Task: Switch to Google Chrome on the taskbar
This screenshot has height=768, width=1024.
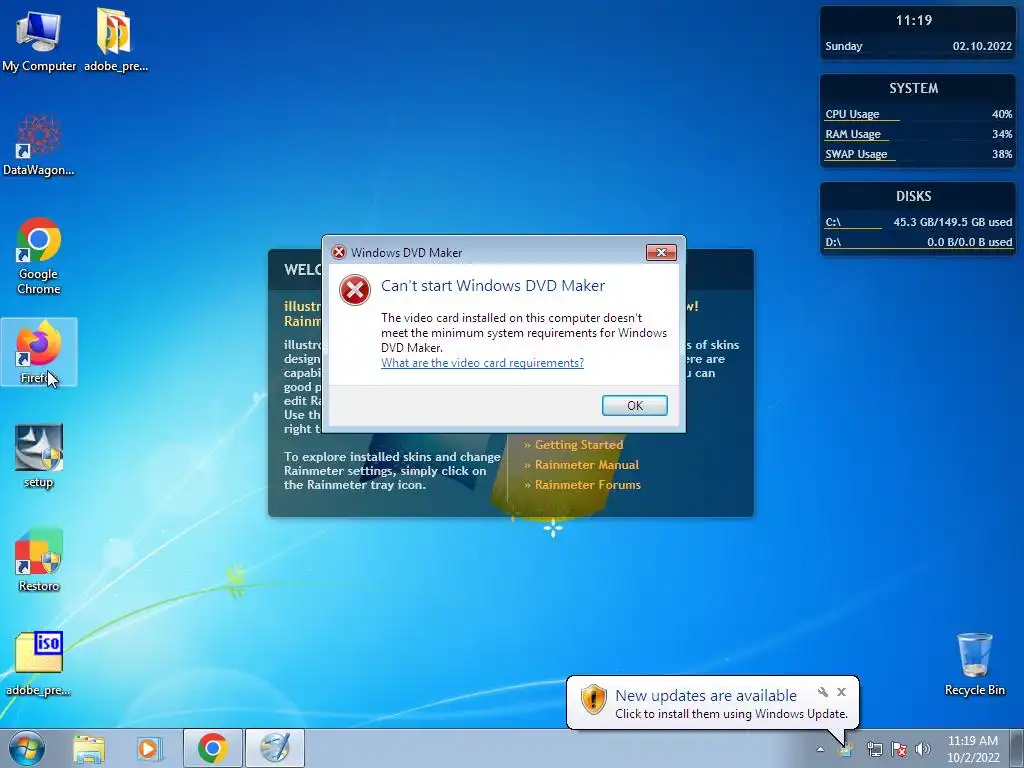Action: coord(212,748)
